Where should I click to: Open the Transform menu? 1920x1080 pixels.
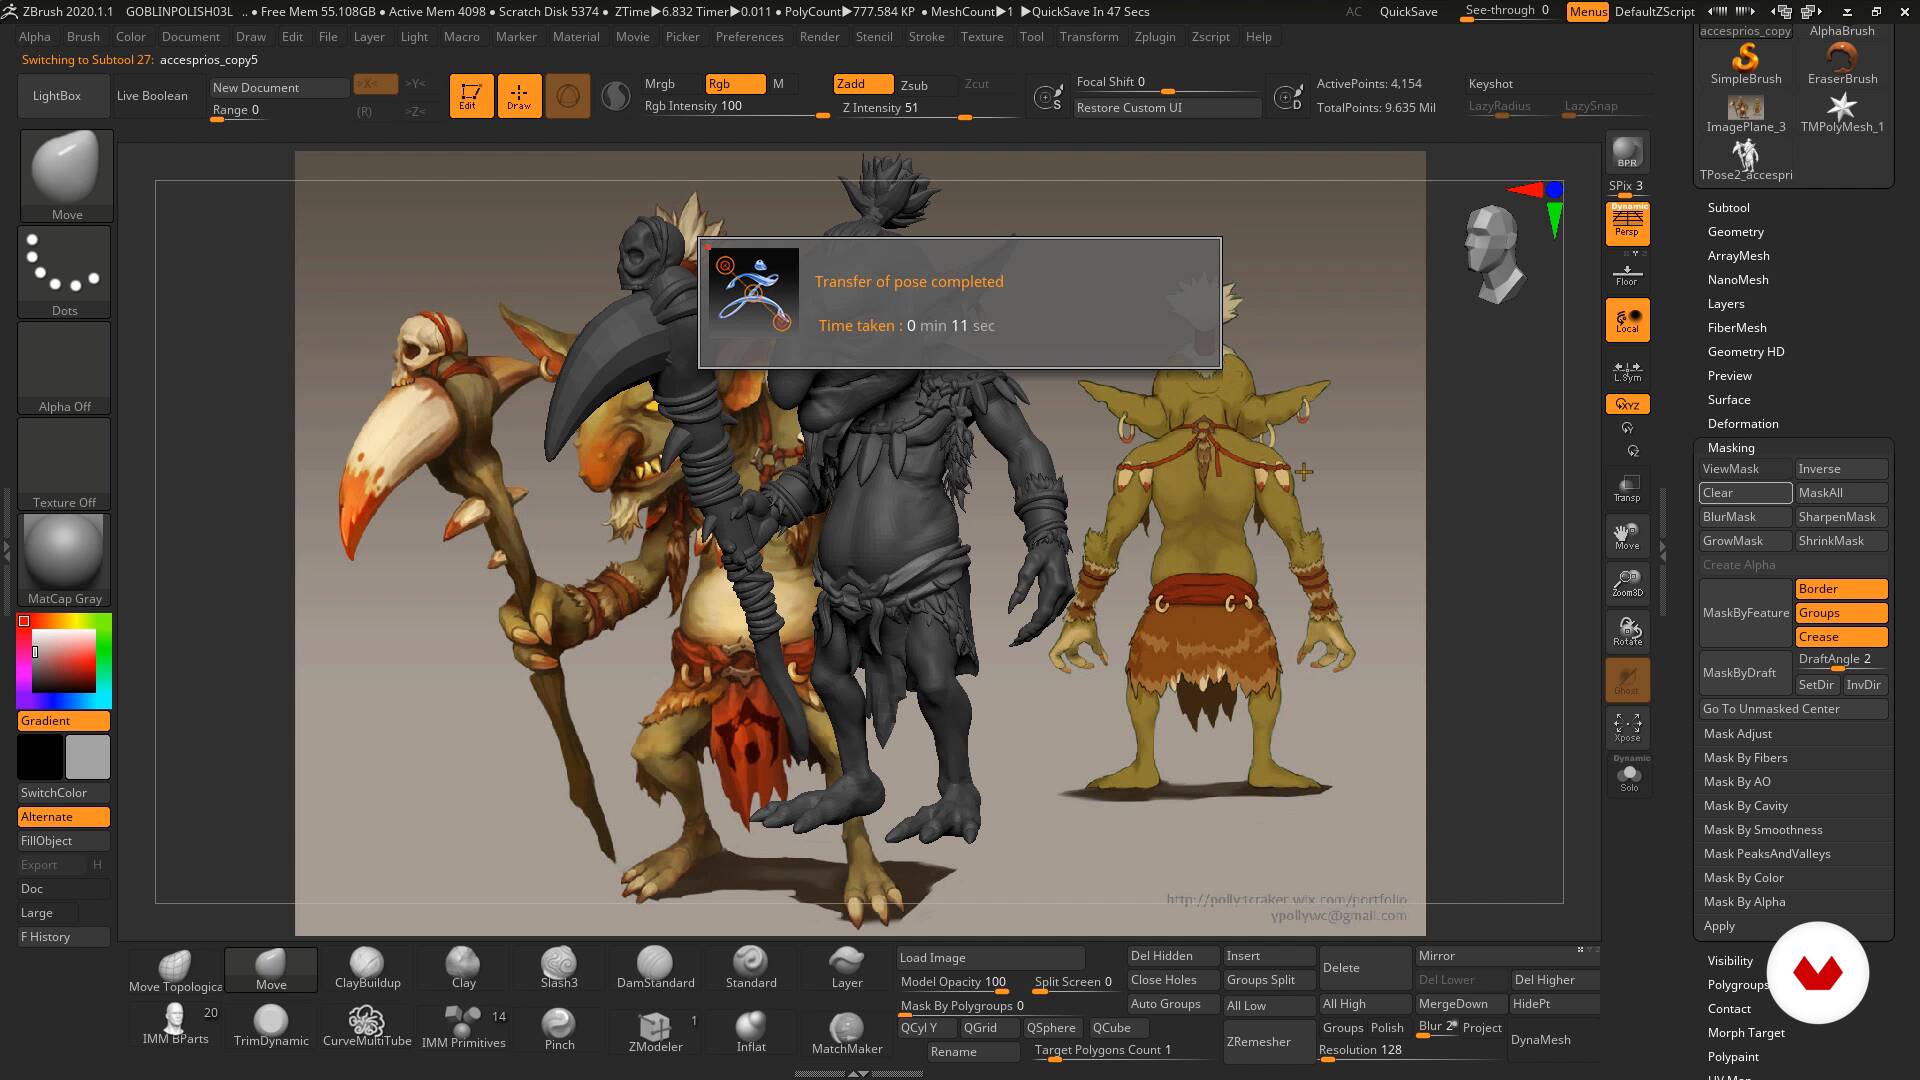[1089, 37]
